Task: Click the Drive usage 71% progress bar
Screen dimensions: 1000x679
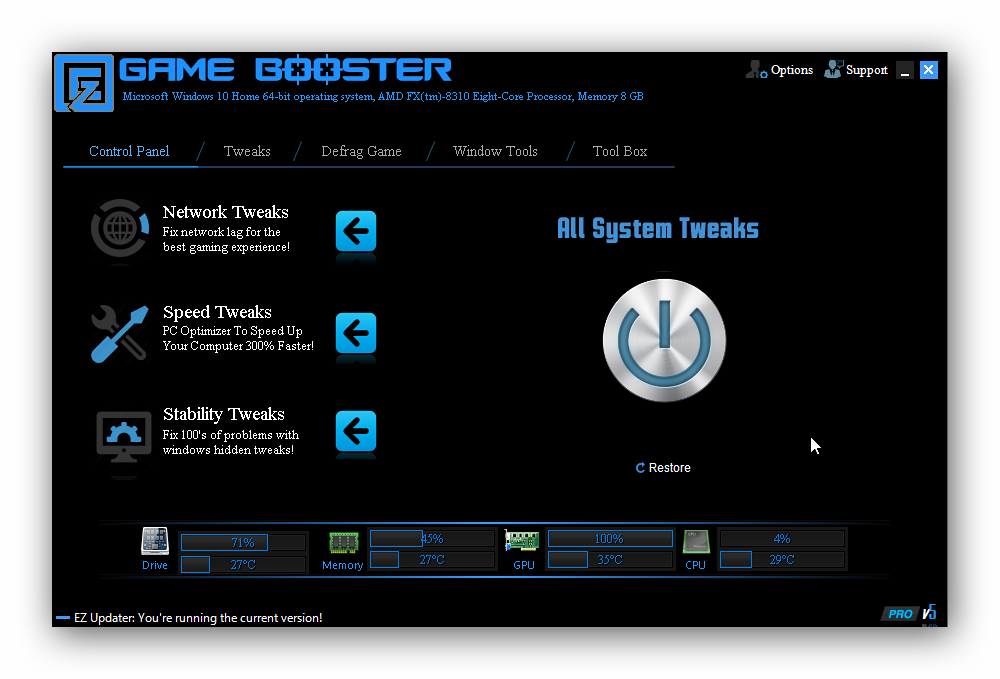Action: tap(243, 542)
